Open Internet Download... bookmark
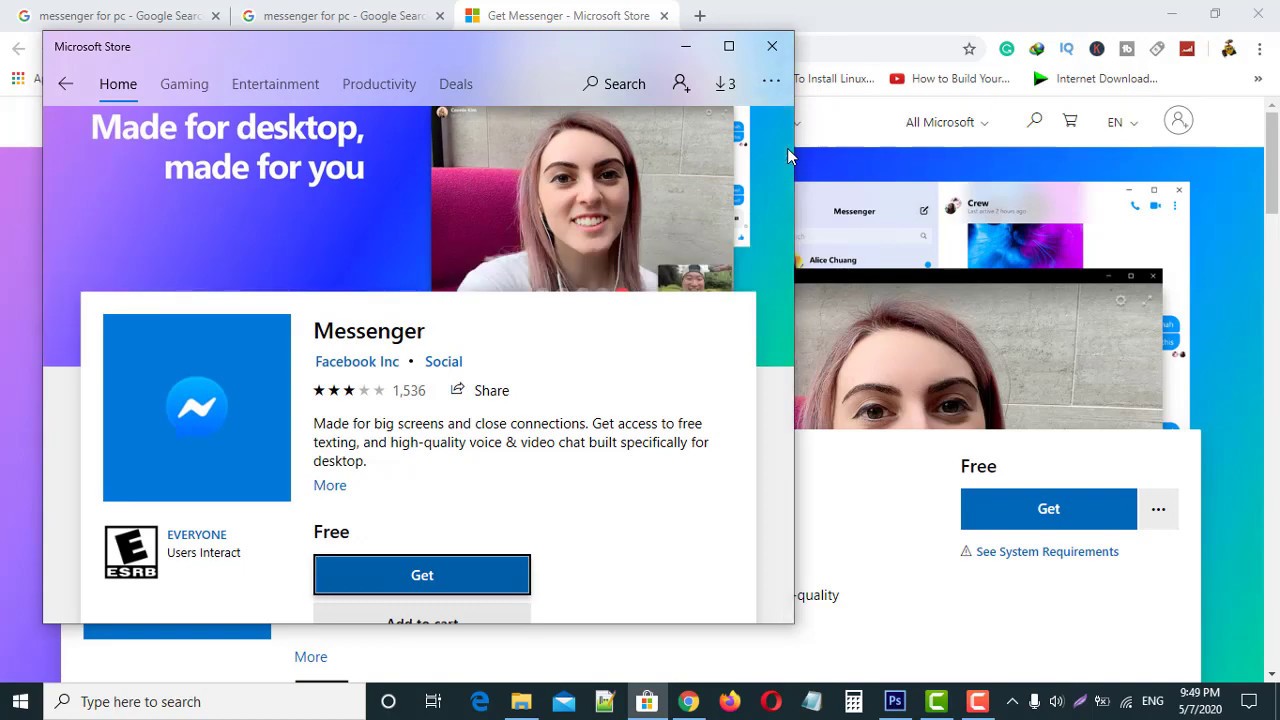This screenshot has width=1280, height=720. (x=1095, y=79)
